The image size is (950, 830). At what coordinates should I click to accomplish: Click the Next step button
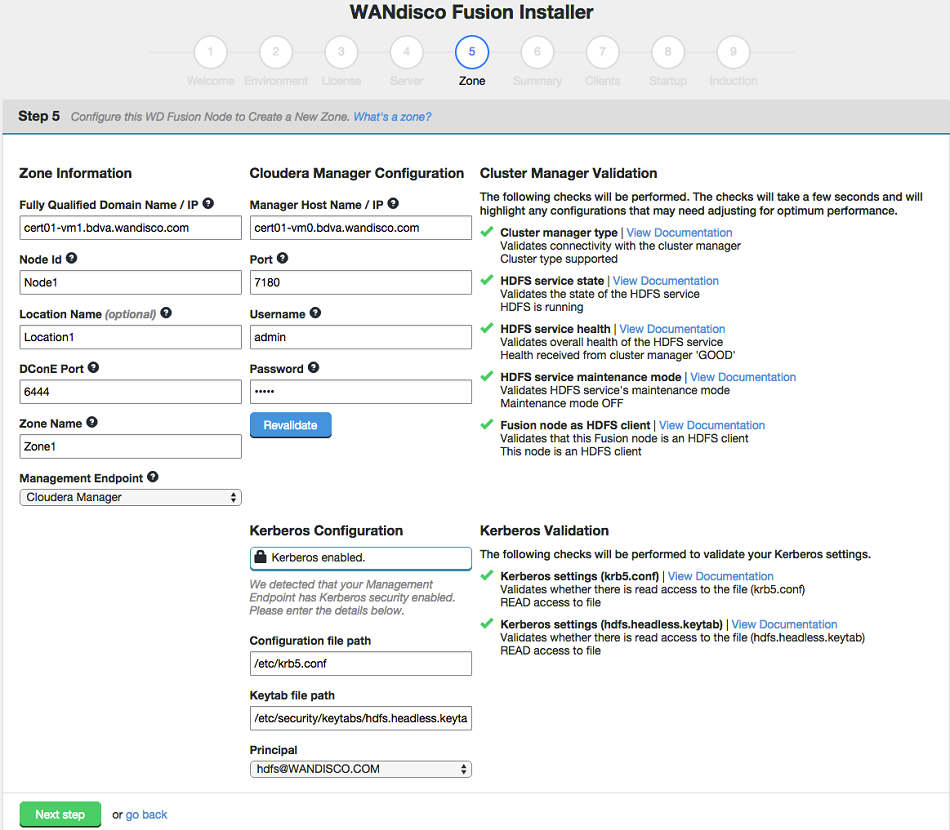click(60, 815)
